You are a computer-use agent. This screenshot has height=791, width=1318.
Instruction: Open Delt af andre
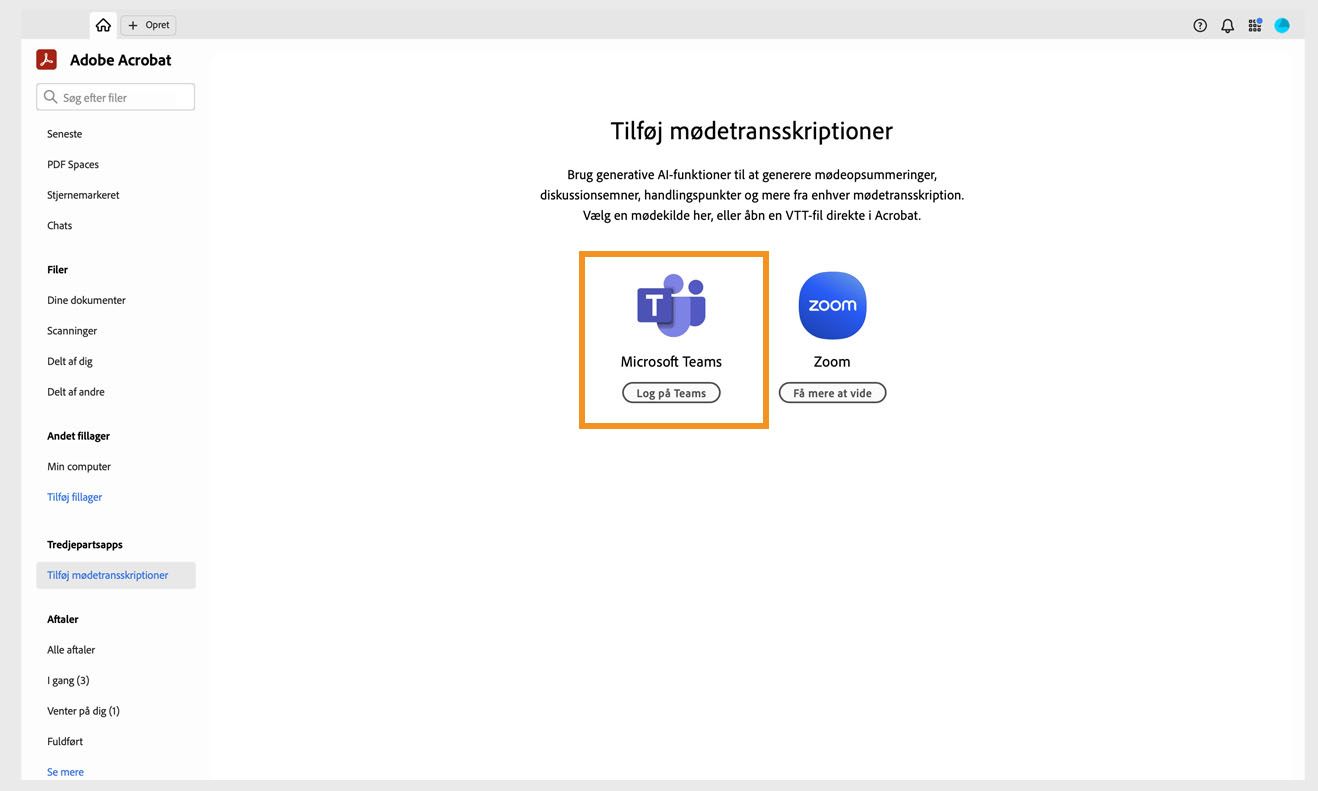tap(76, 392)
